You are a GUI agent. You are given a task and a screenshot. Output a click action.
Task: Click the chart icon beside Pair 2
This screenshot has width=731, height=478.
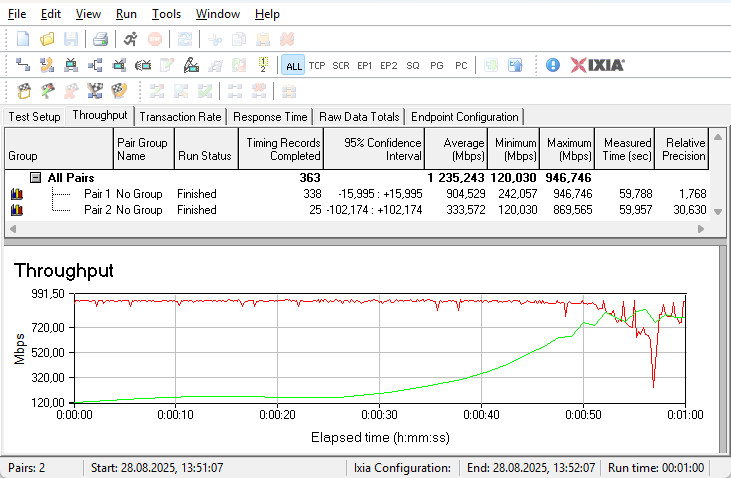pos(17,210)
